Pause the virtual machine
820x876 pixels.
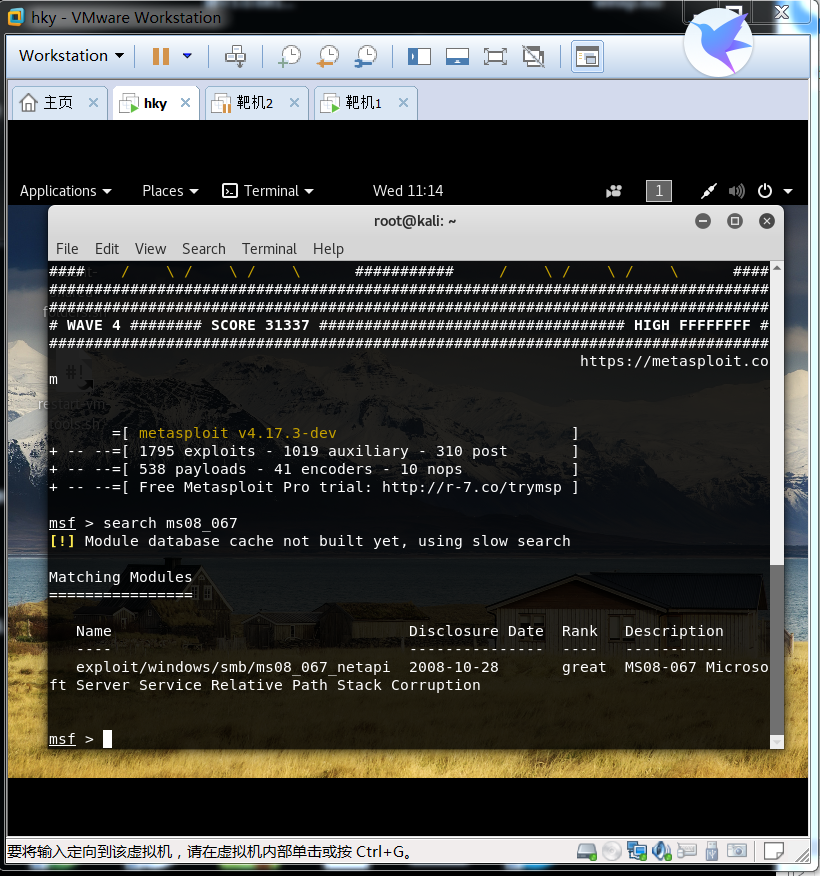coord(161,56)
